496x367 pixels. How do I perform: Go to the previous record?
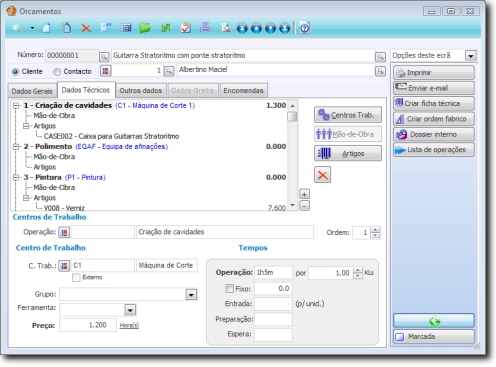[x=256, y=28]
